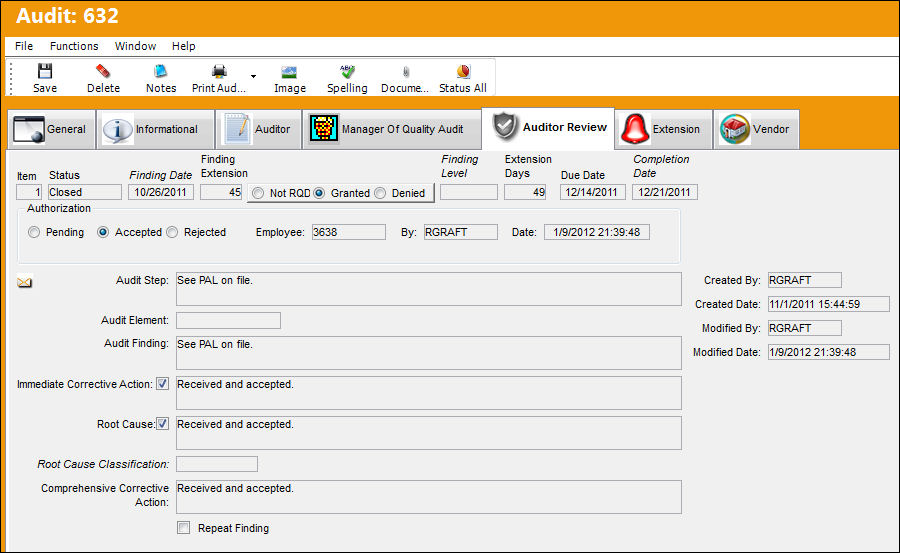Click into the Audit Step text box

tap(429, 289)
